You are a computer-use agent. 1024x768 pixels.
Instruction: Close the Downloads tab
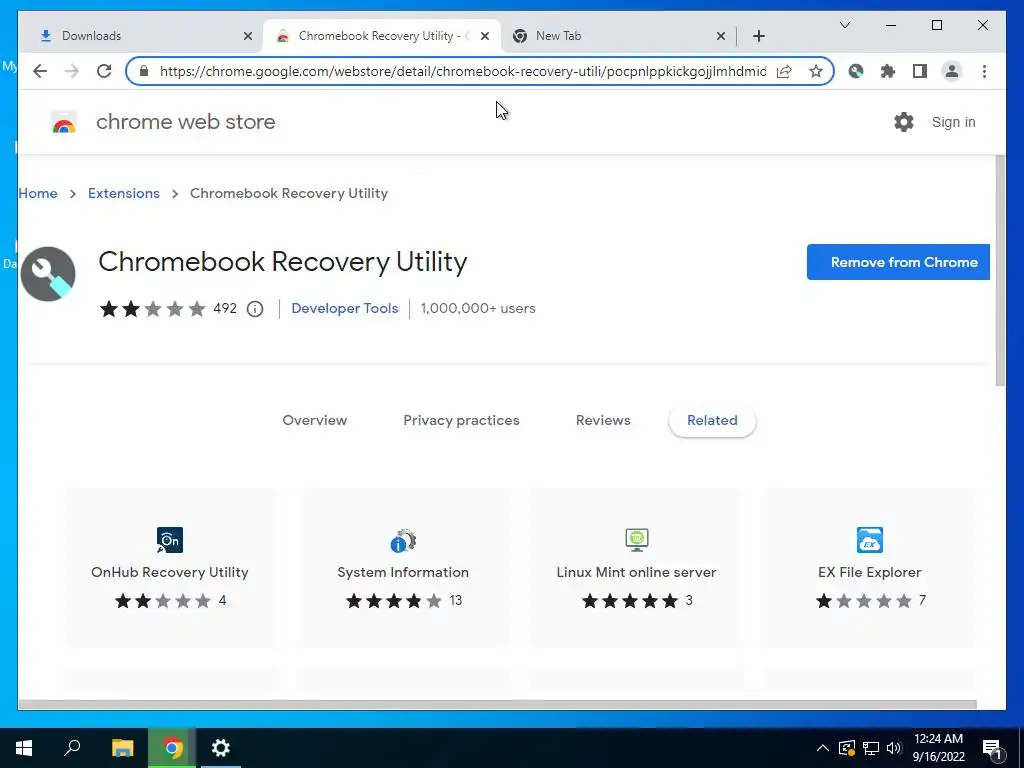click(248, 36)
